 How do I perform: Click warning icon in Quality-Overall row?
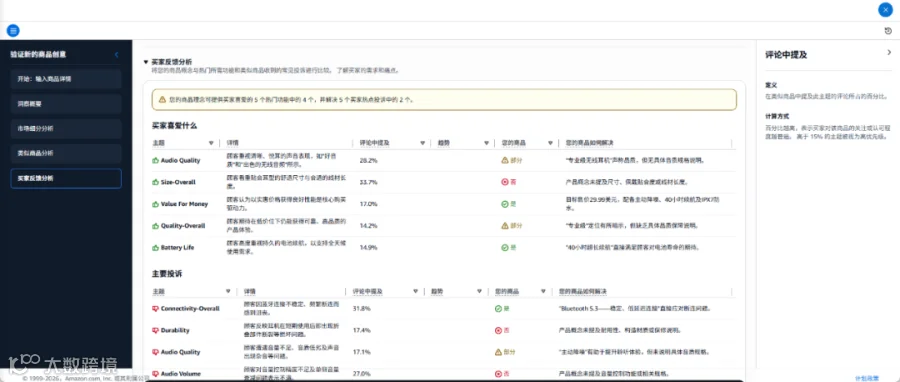[x=505, y=225]
